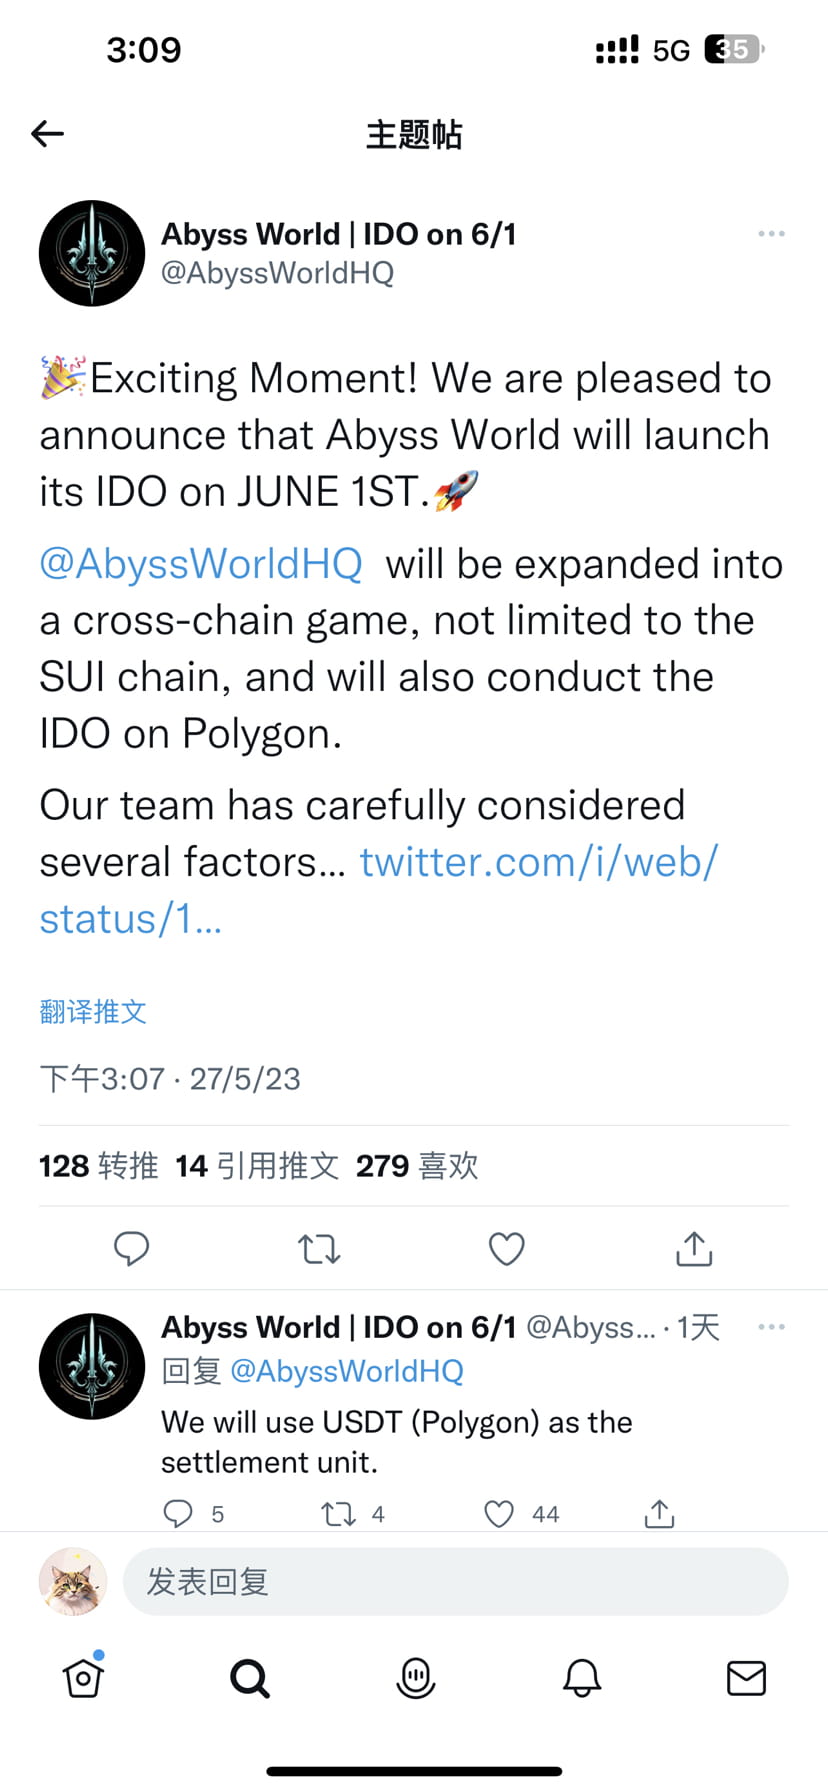Open the share sheet icon
This screenshot has width=828, height=1792.
pos(693,1248)
